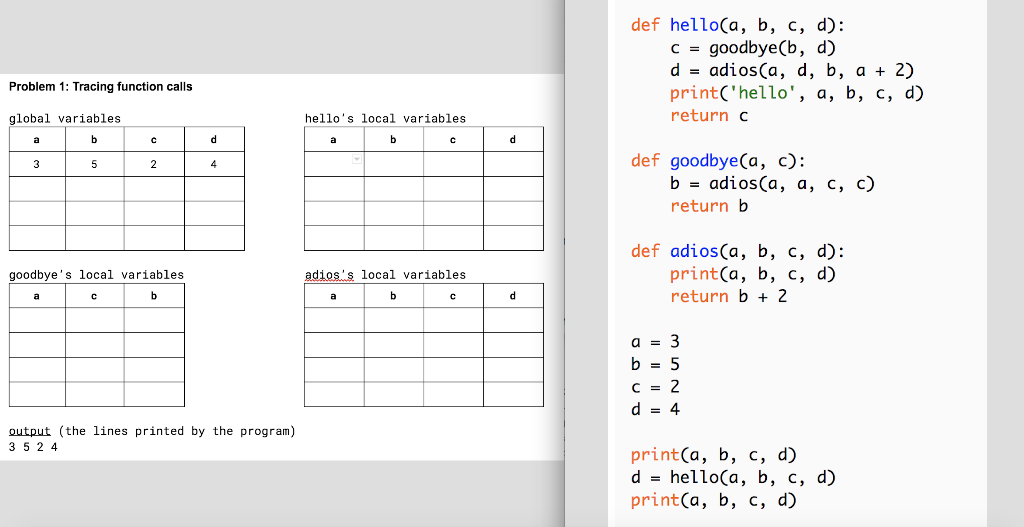Click first empty cell under a in goodbye's table

pos(37,321)
